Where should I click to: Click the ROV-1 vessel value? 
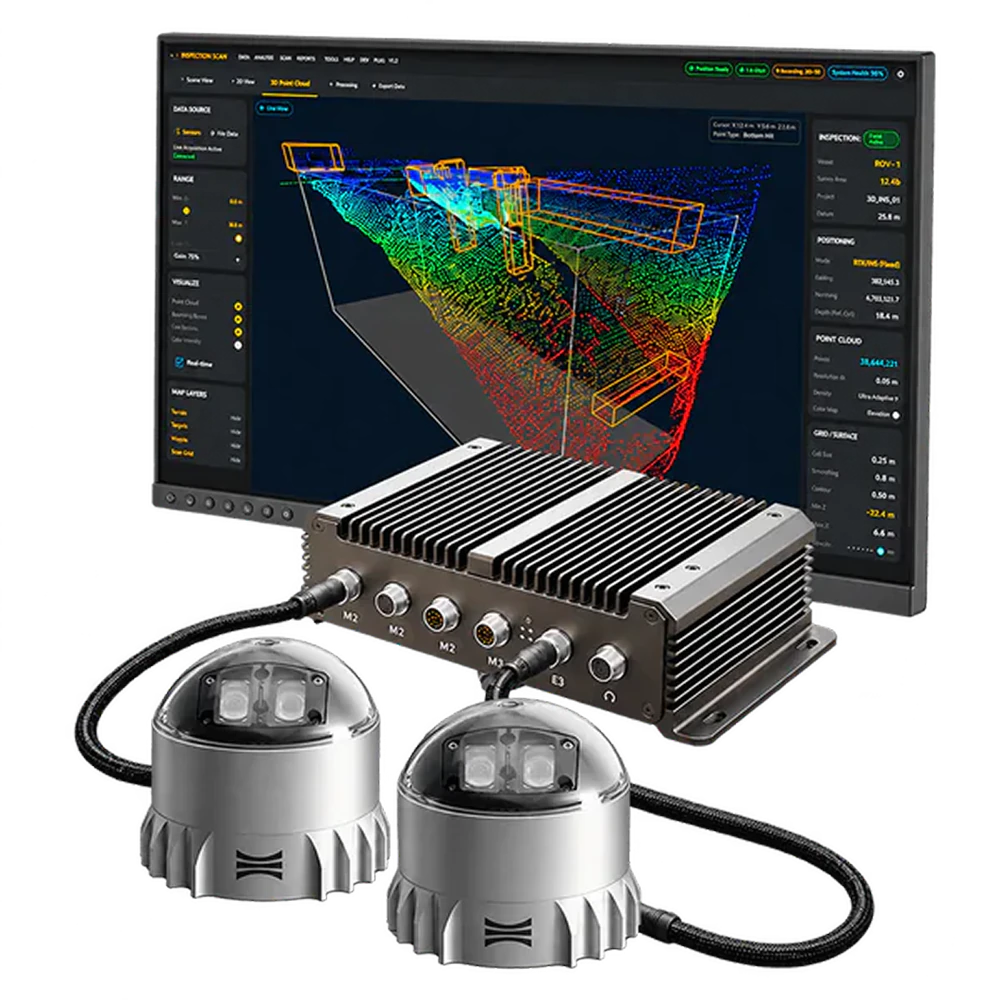886,164
